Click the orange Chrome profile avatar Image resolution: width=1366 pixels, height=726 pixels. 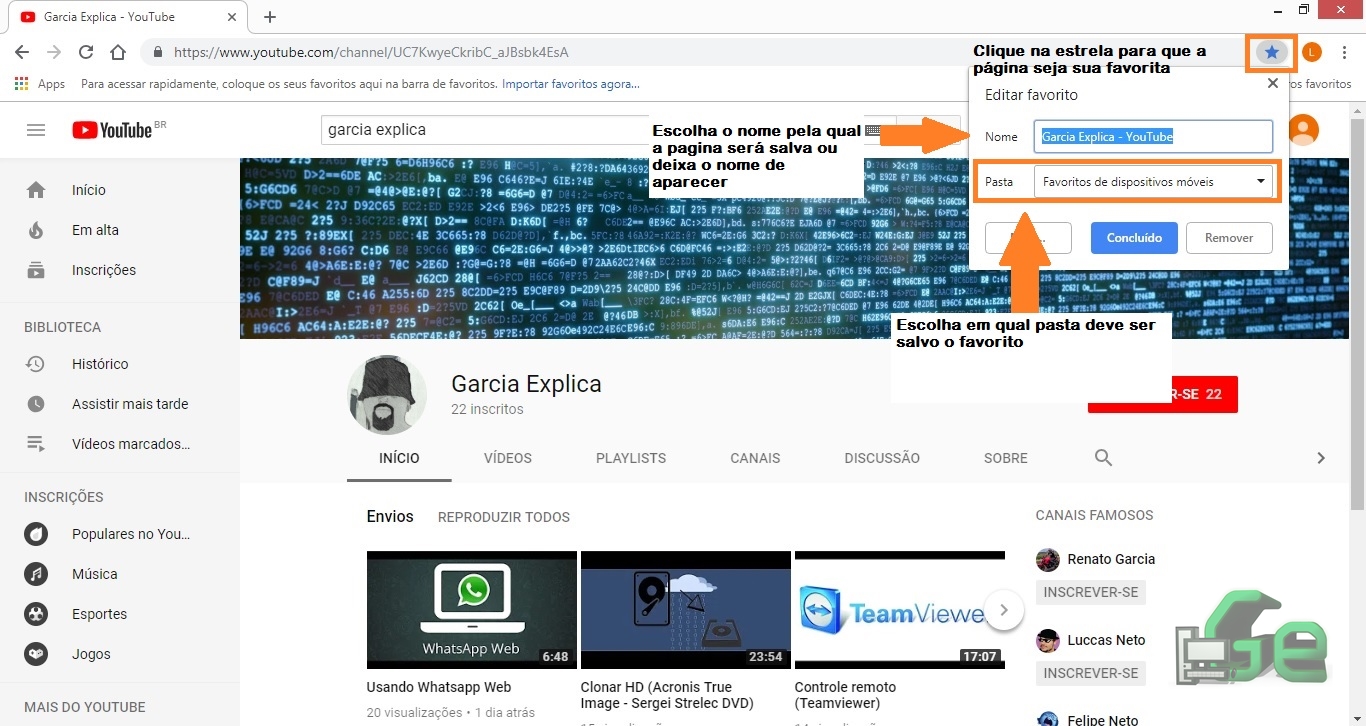1312,52
